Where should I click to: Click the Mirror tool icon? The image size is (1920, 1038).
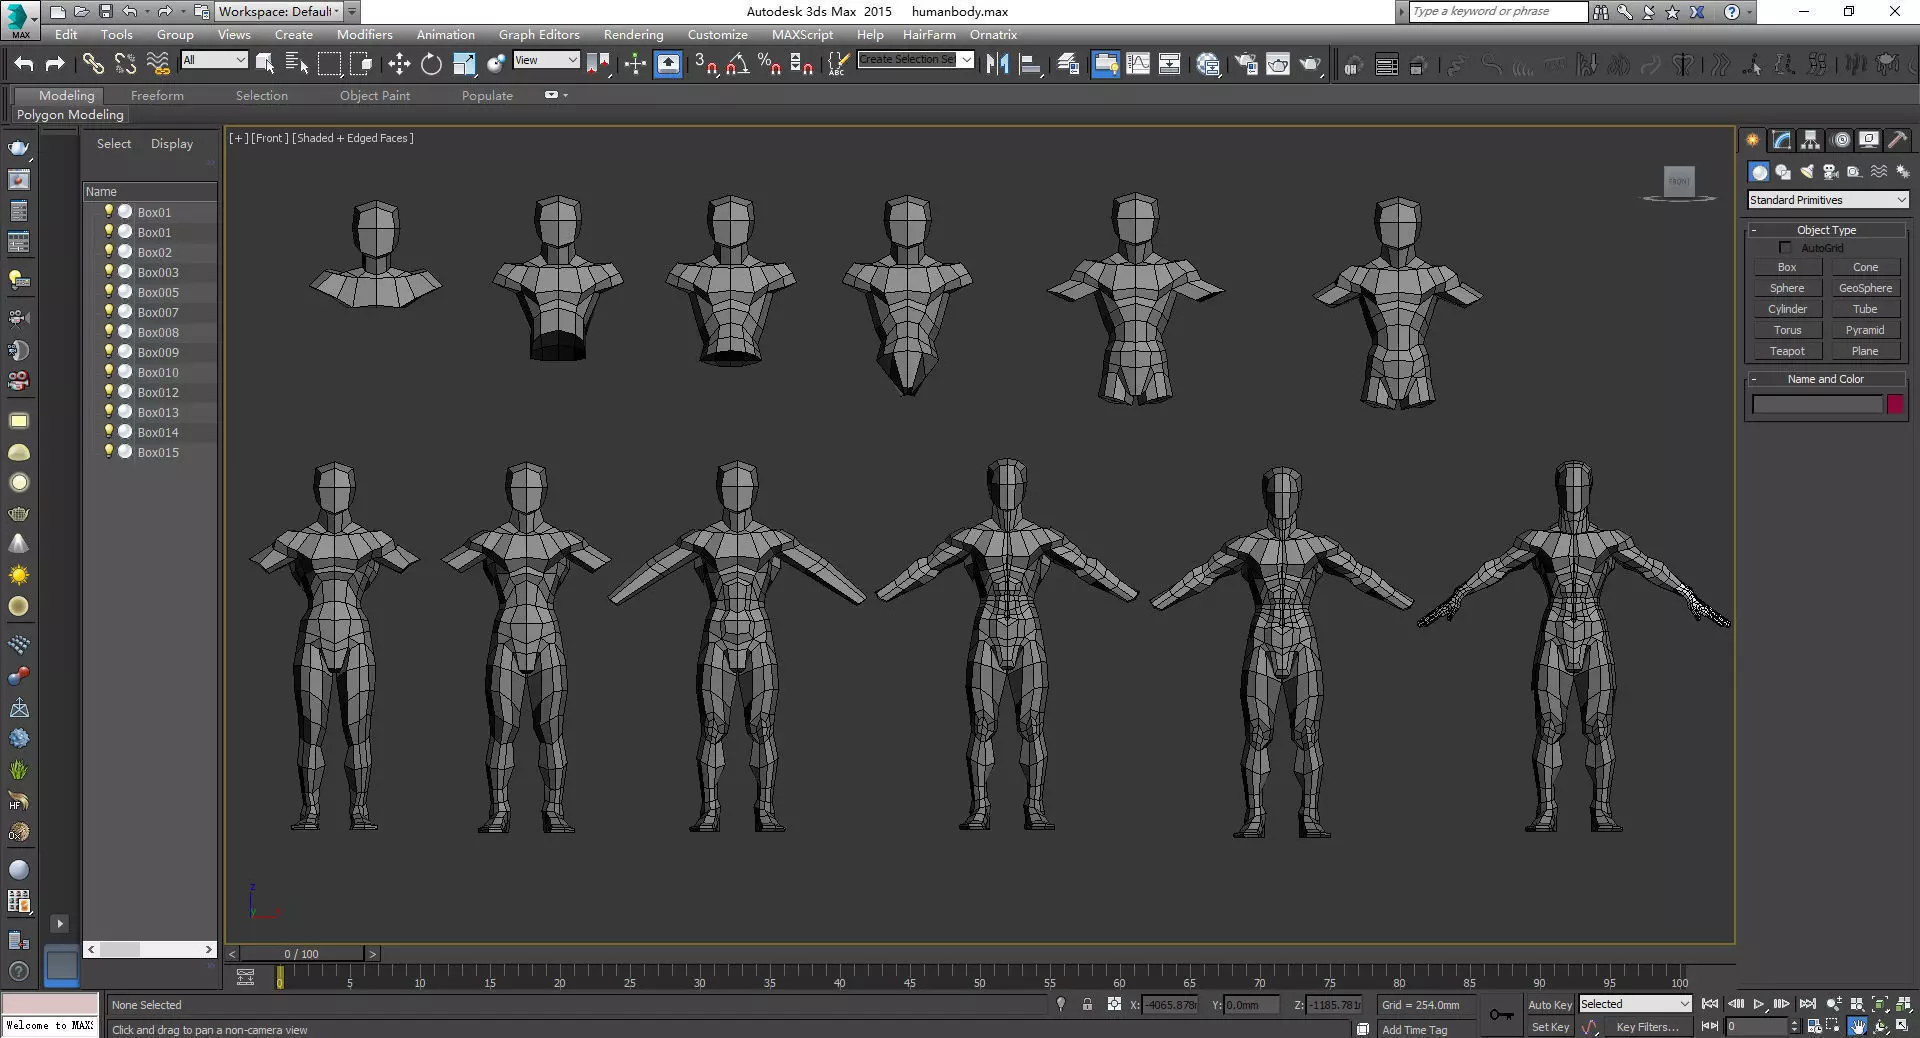tap(997, 64)
